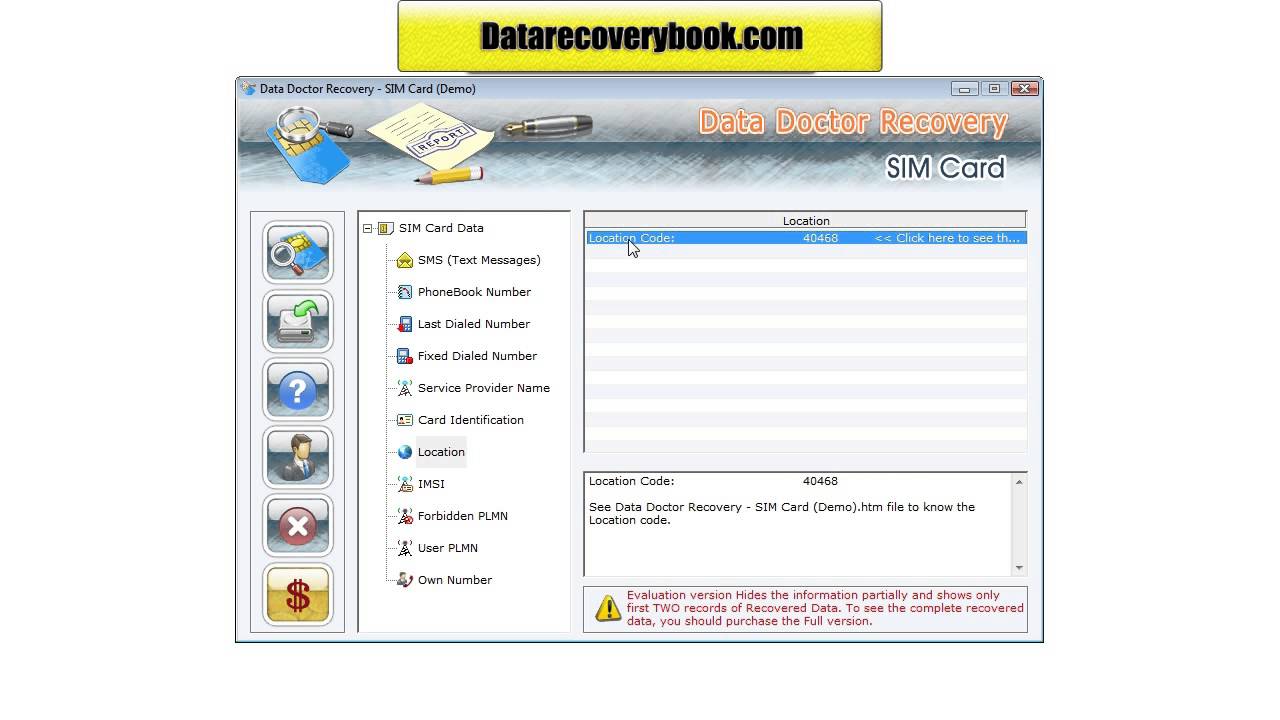Select the IMSI tree item
Image resolution: width=1280 pixels, height=720 pixels.
click(431, 484)
